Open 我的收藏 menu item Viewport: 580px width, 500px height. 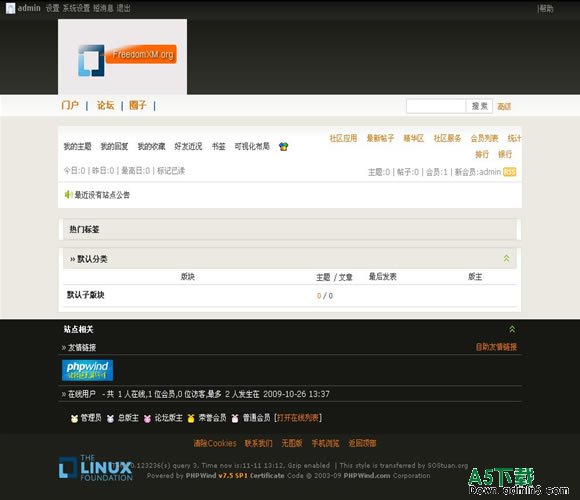151,146
